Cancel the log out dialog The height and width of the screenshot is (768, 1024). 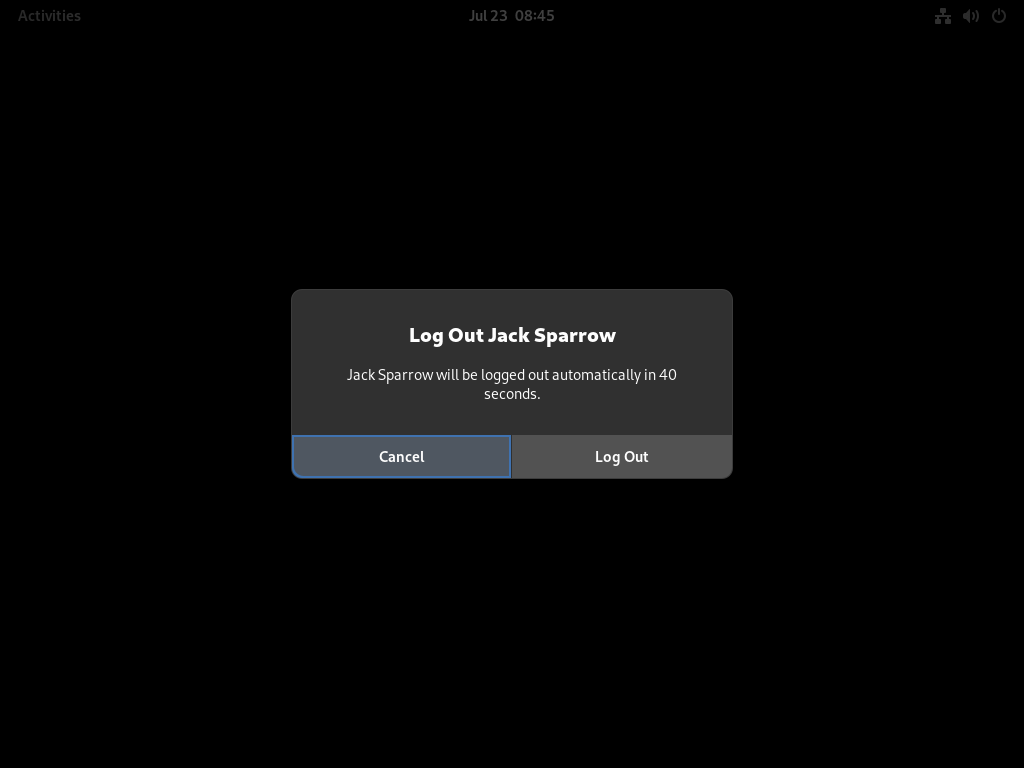[x=402, y=456]
